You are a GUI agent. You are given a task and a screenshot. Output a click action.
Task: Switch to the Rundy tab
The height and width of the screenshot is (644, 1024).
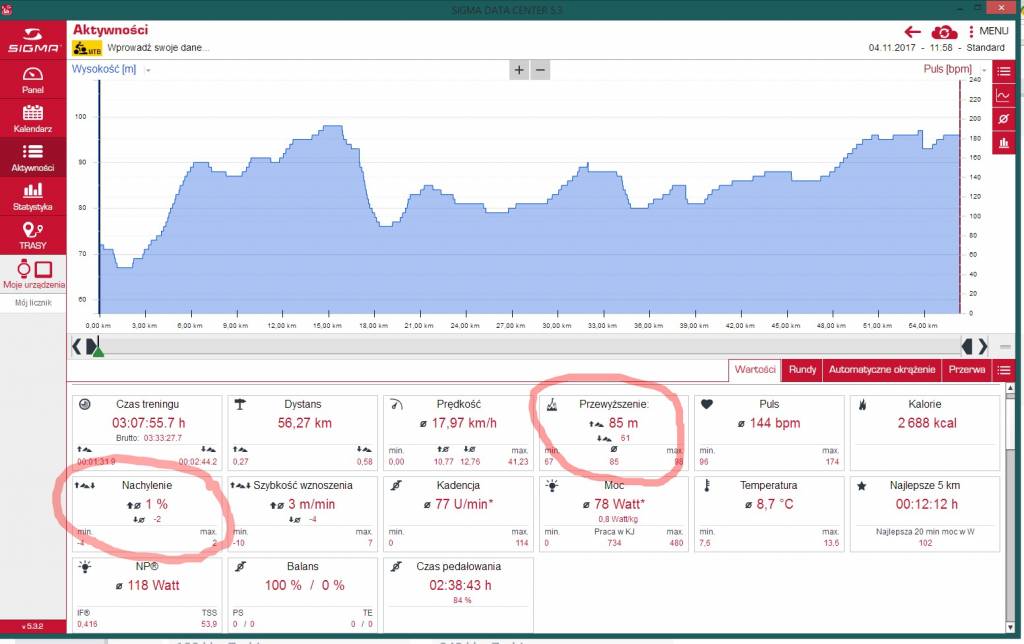click(802, 370)
